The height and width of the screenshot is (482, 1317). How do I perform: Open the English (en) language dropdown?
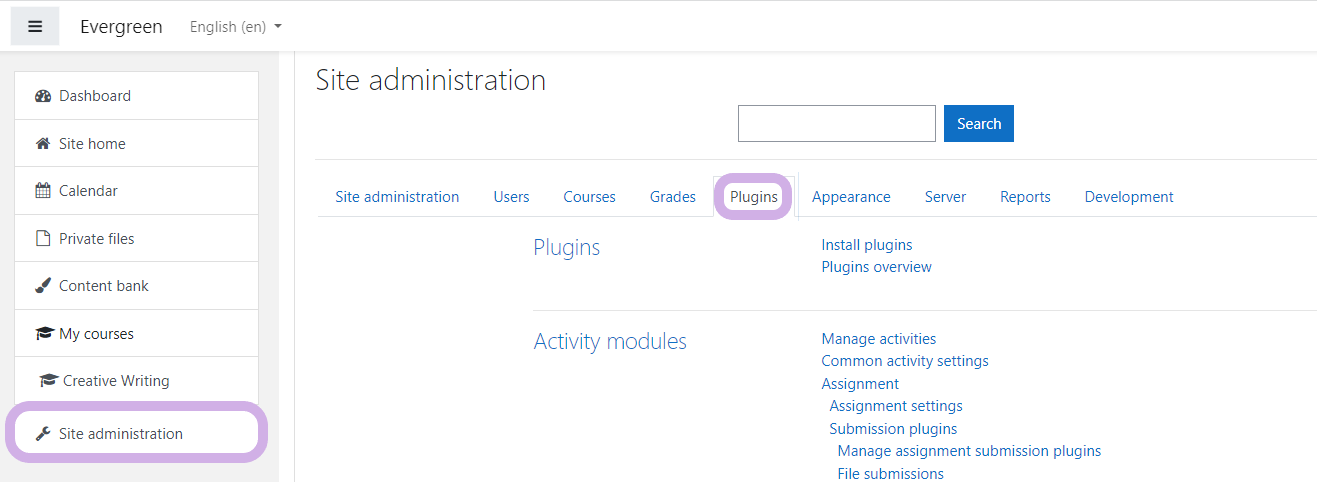[236, 27]
